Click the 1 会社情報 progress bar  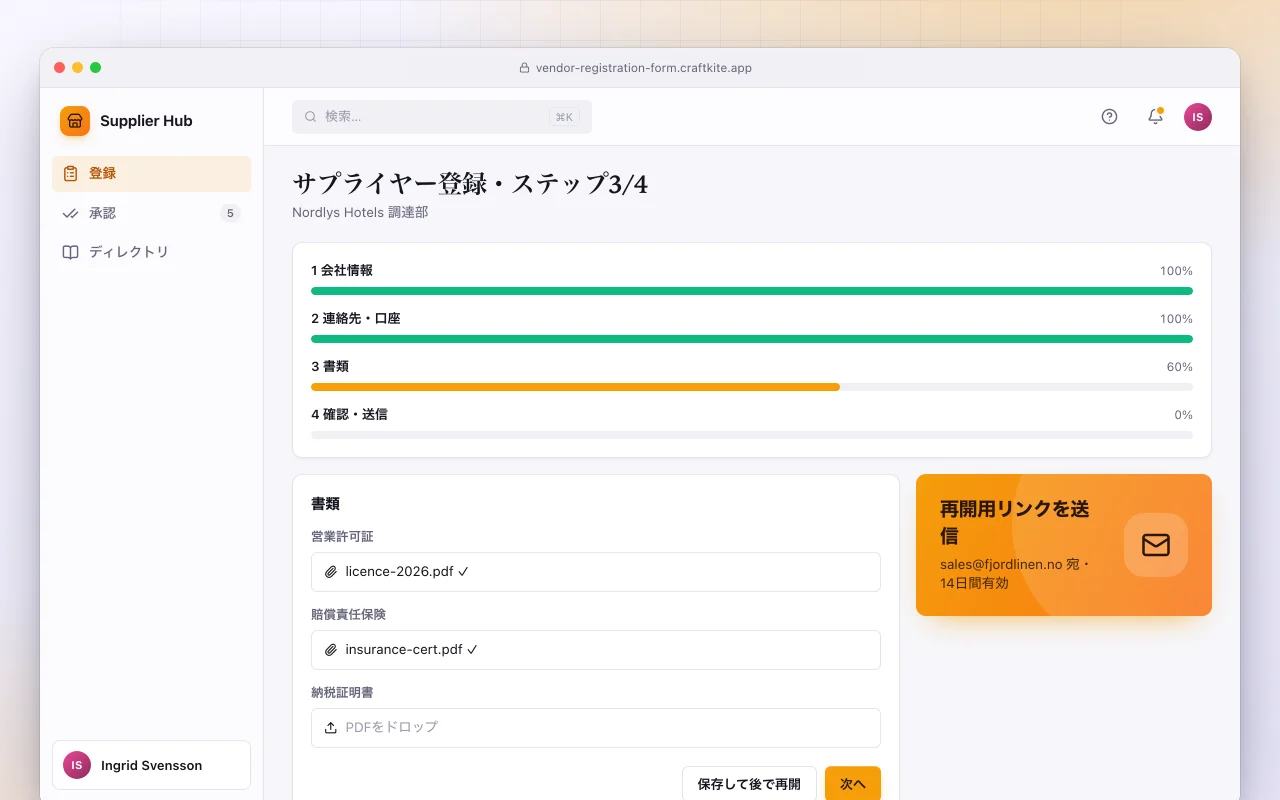point(752,291)
